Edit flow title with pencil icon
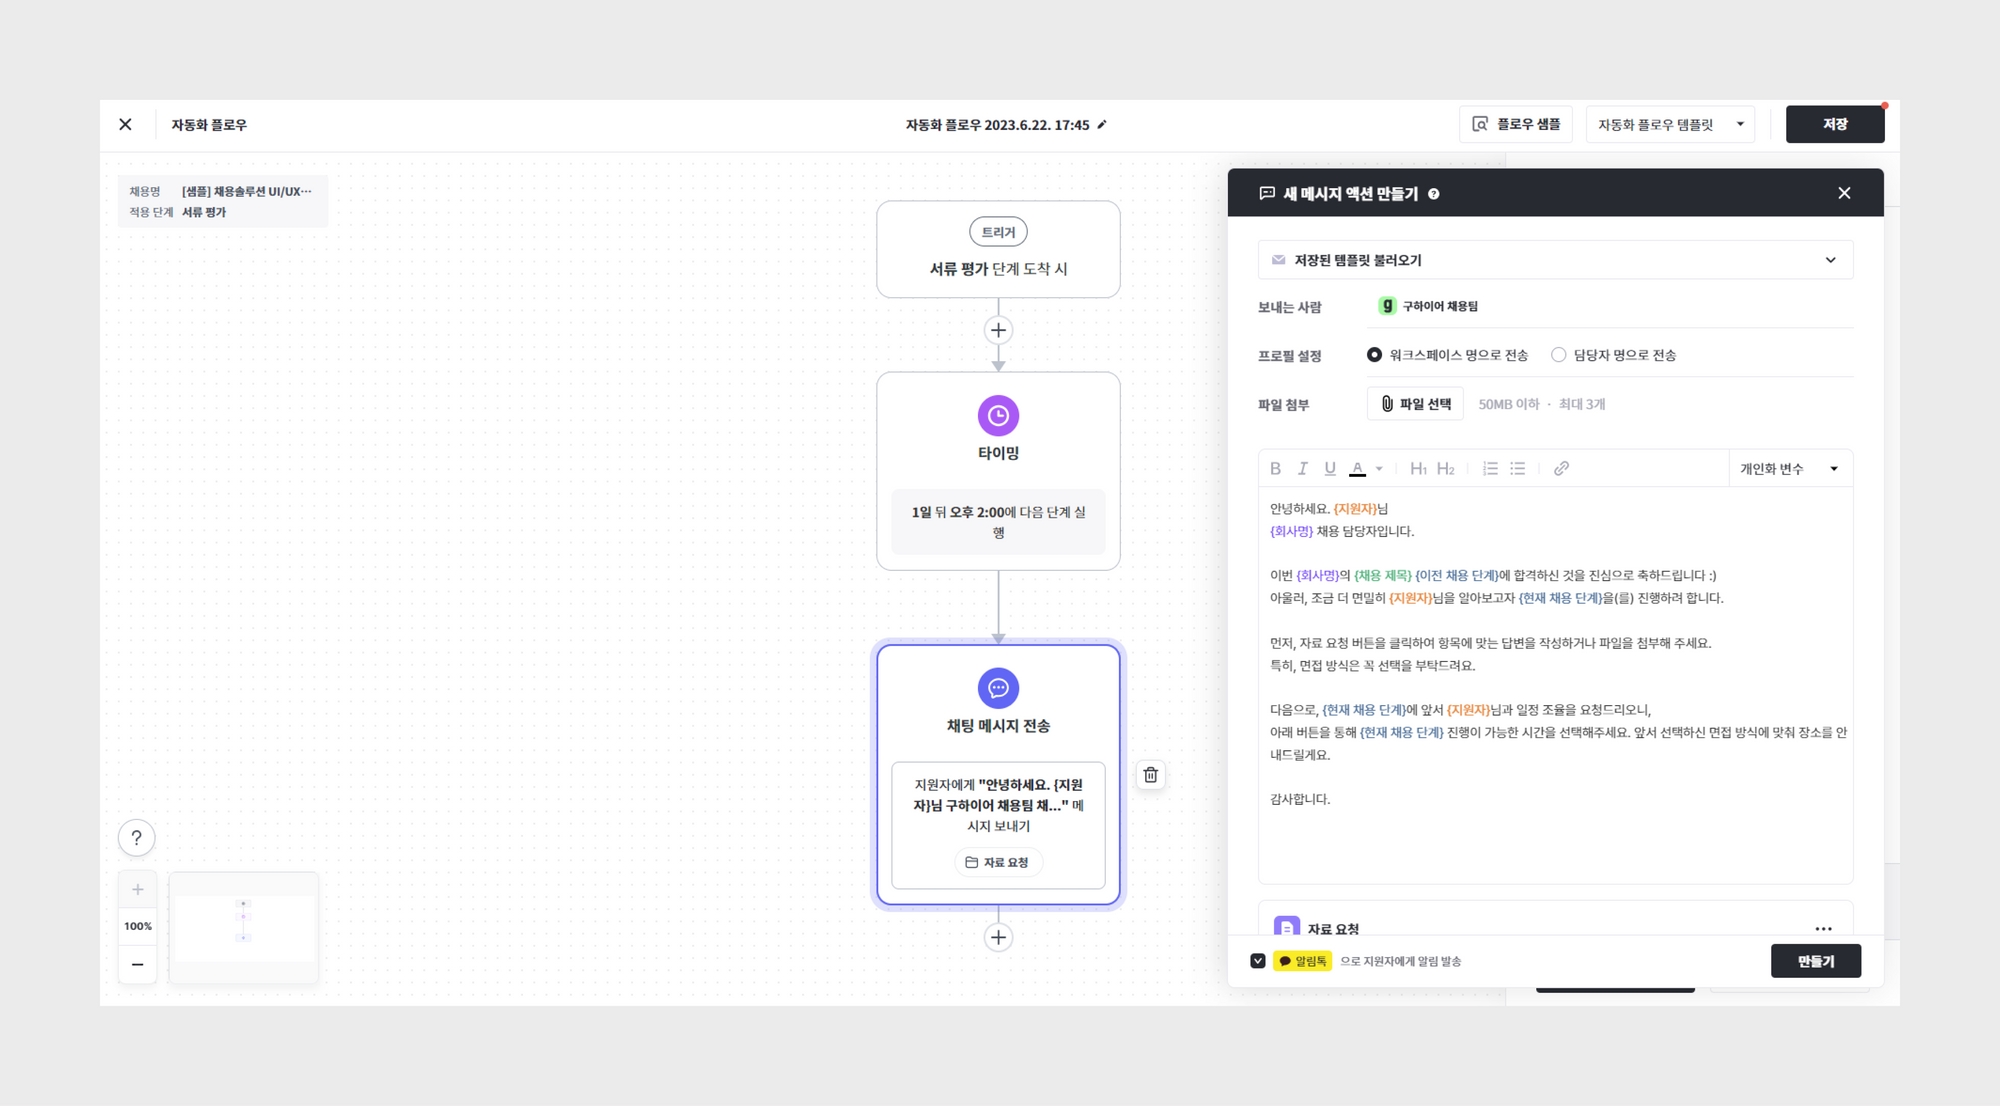 click(x=1102, y=125)
